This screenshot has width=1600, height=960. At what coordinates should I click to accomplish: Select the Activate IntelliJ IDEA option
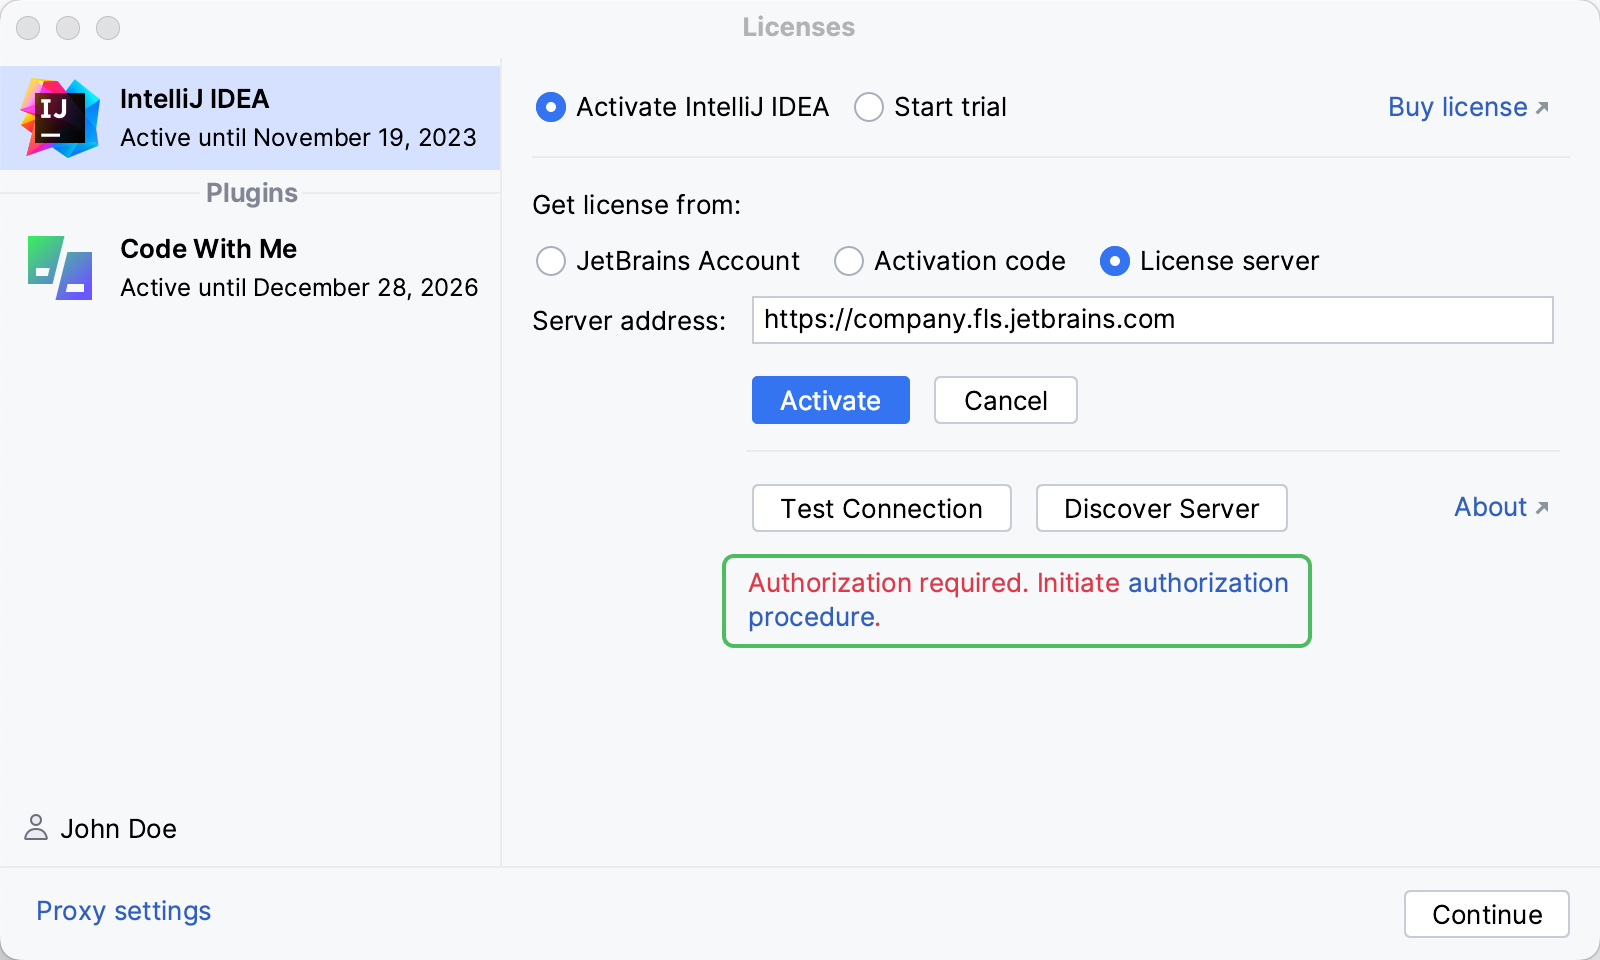[x=551, y=107]
